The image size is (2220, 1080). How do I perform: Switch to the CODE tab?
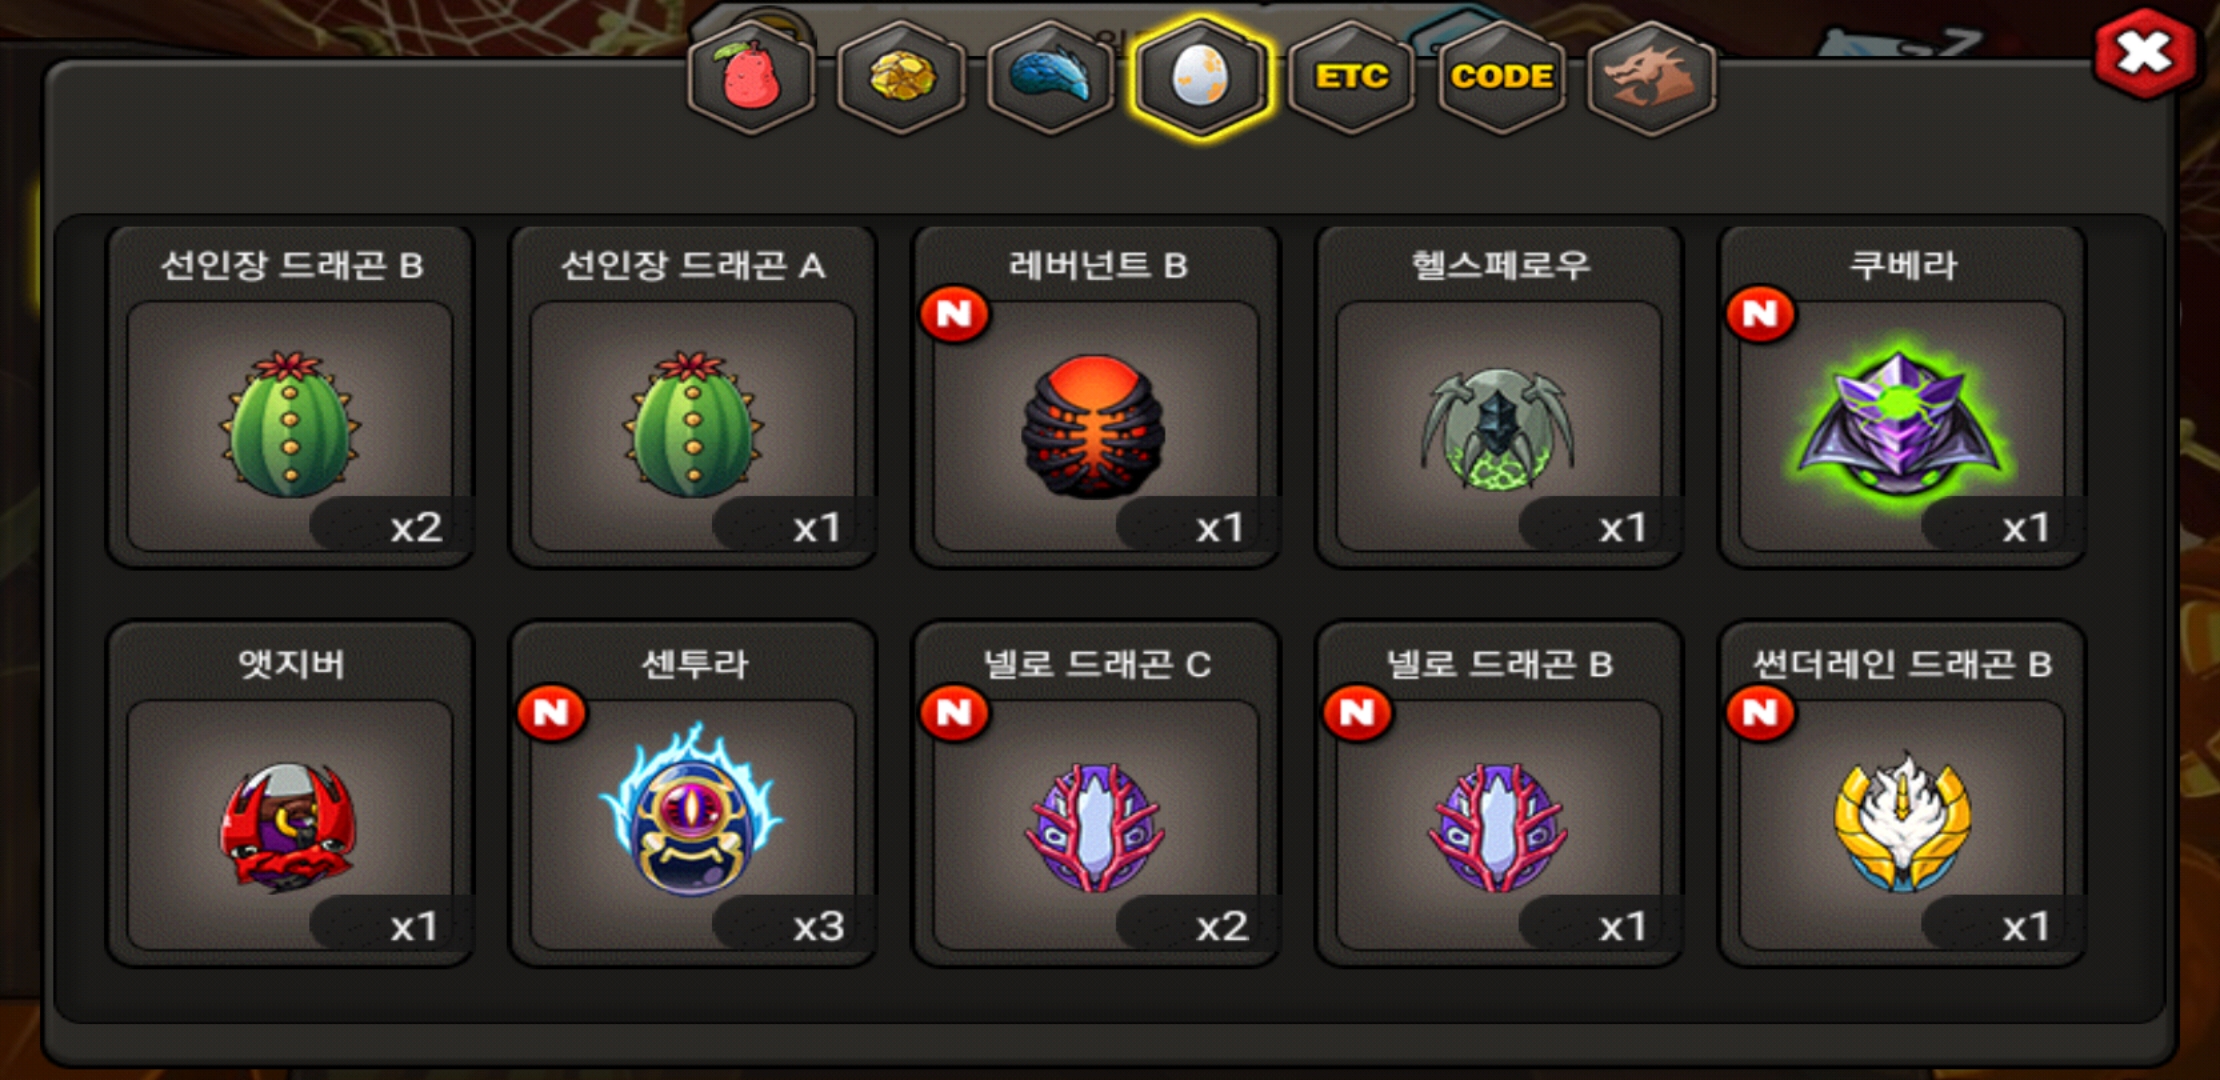[x=1501, y=78]
